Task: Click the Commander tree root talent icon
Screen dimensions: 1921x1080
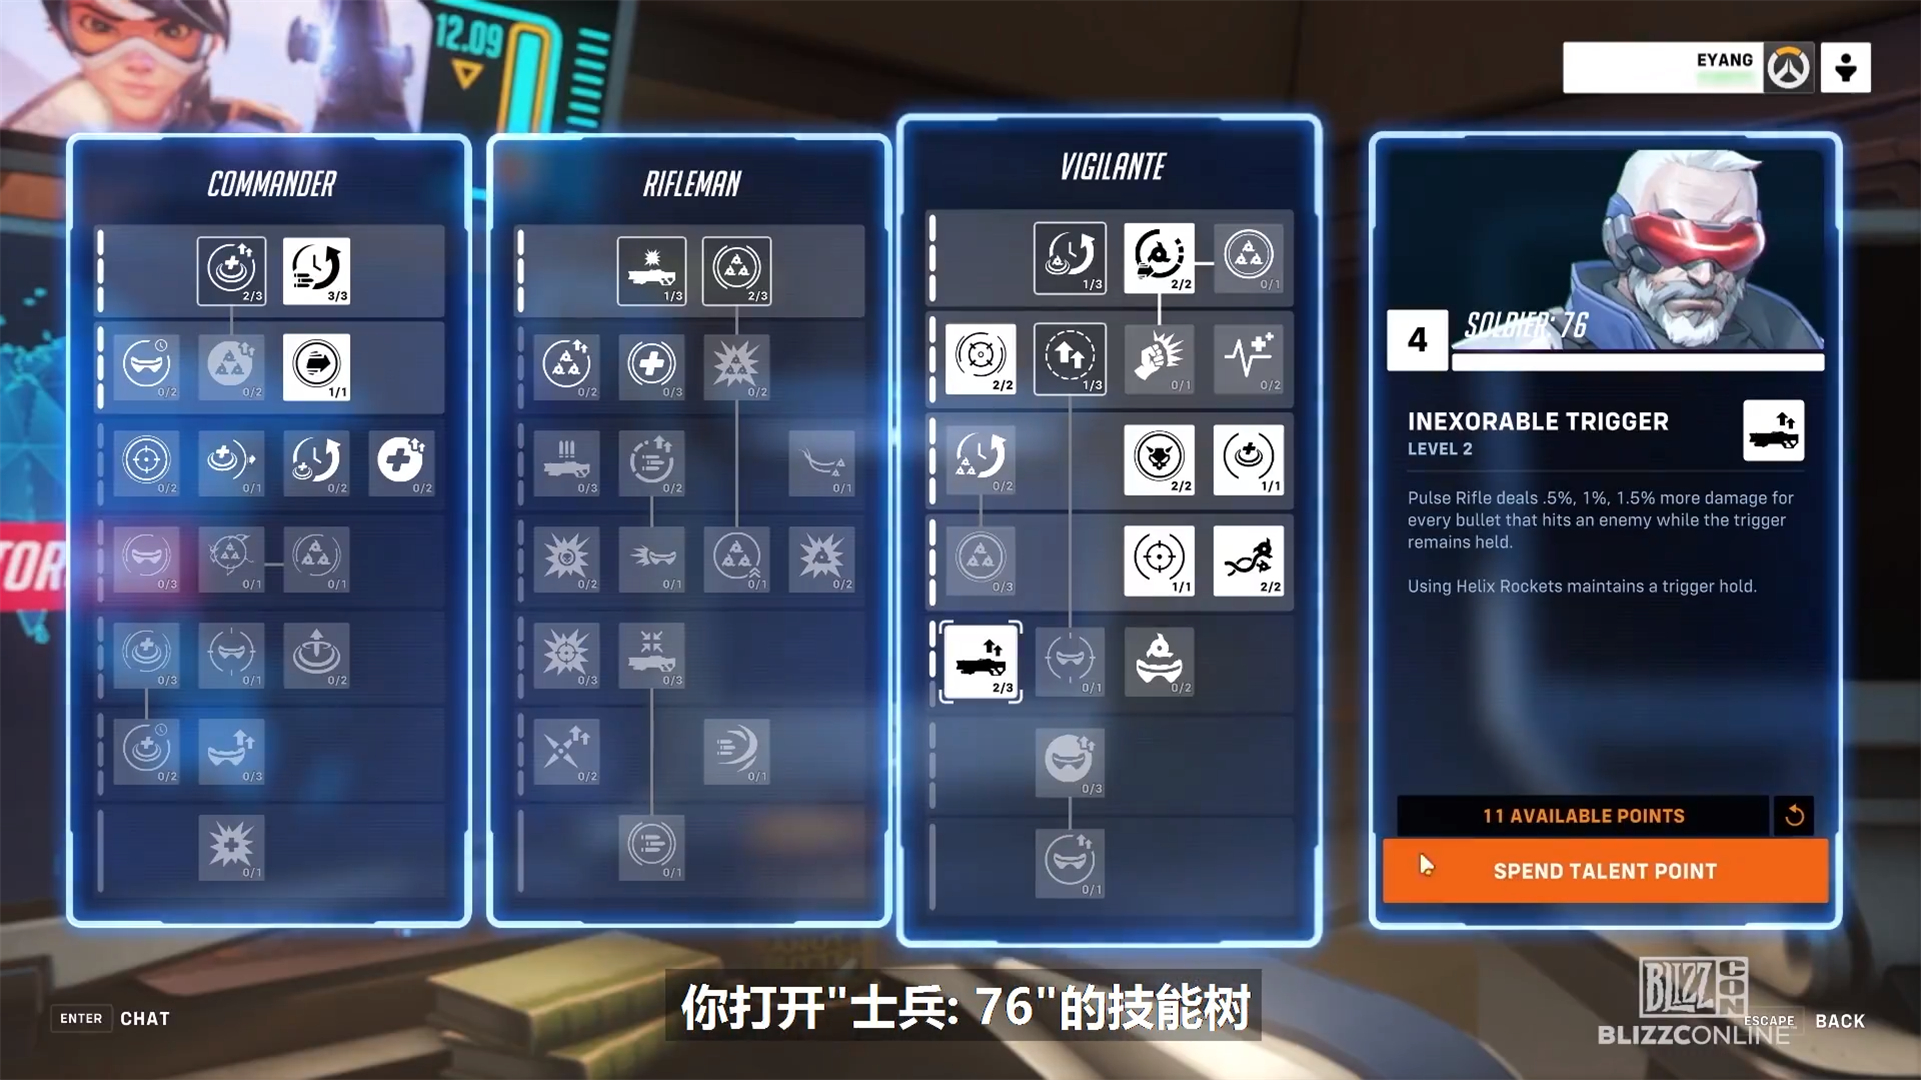Action: click(230, 266)
